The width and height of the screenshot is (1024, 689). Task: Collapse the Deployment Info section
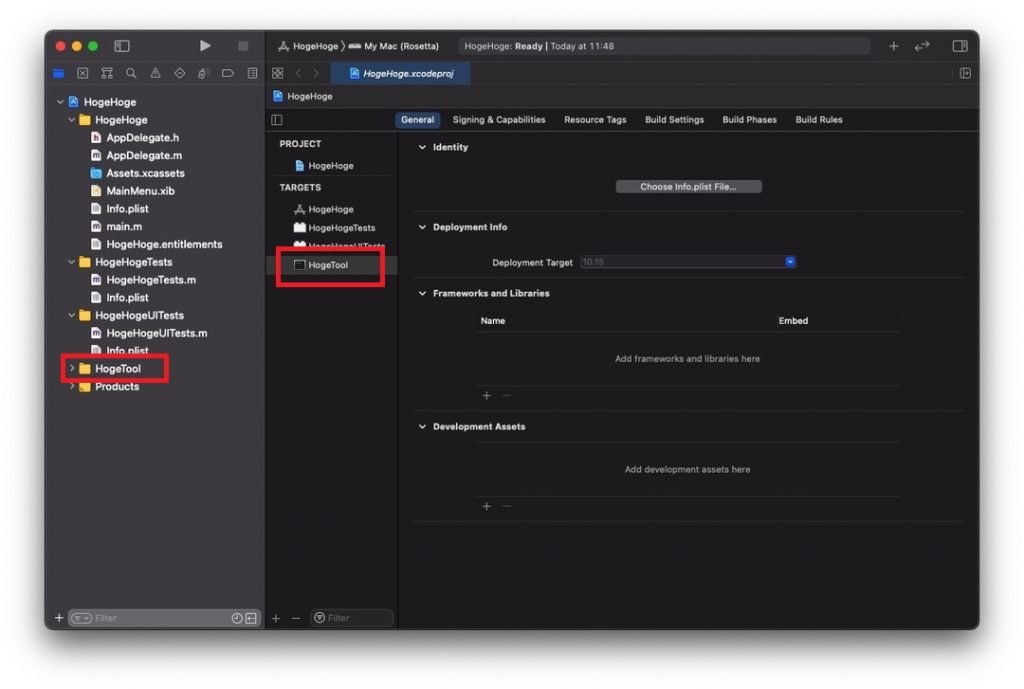click(422, 227)
